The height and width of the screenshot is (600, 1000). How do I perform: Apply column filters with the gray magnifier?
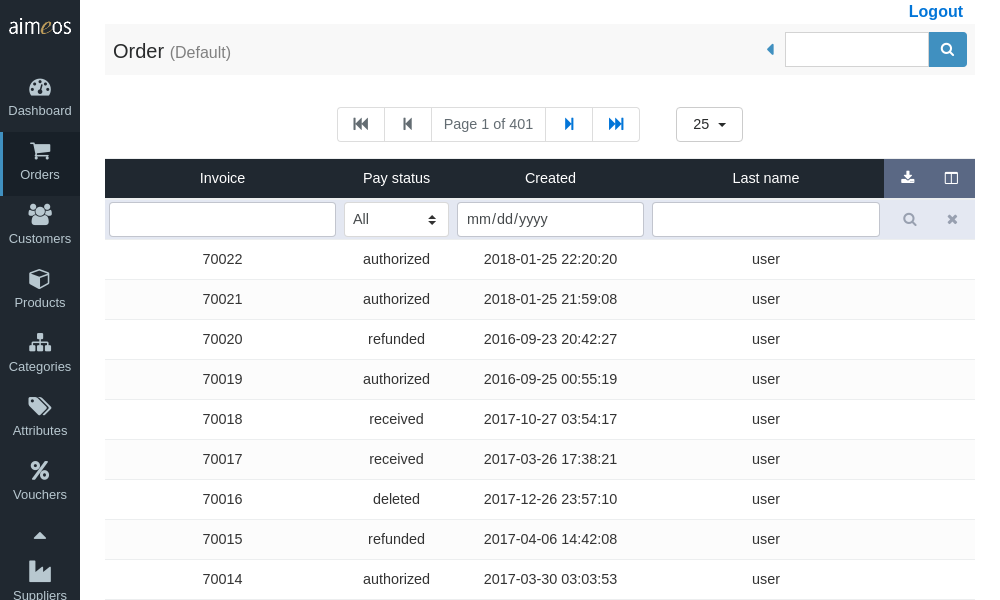[x=909, y=219]
